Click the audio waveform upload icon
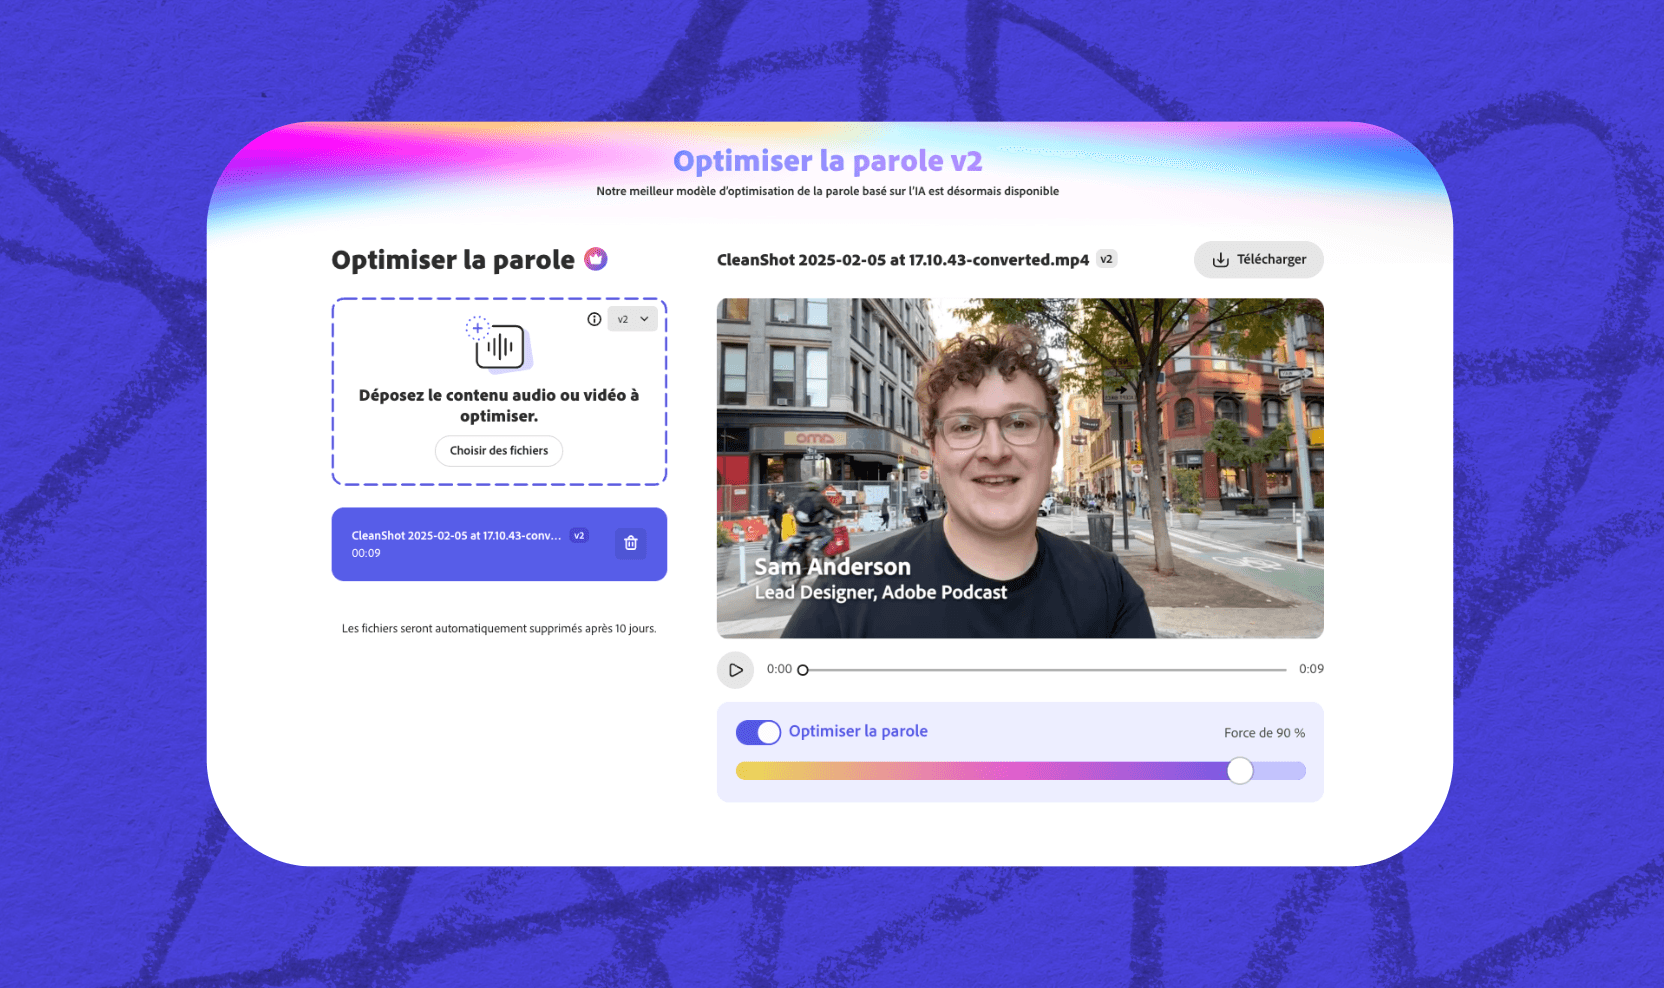Image resolution: width=1664 pixels, height=988 pixels. (x=499, y=343)
